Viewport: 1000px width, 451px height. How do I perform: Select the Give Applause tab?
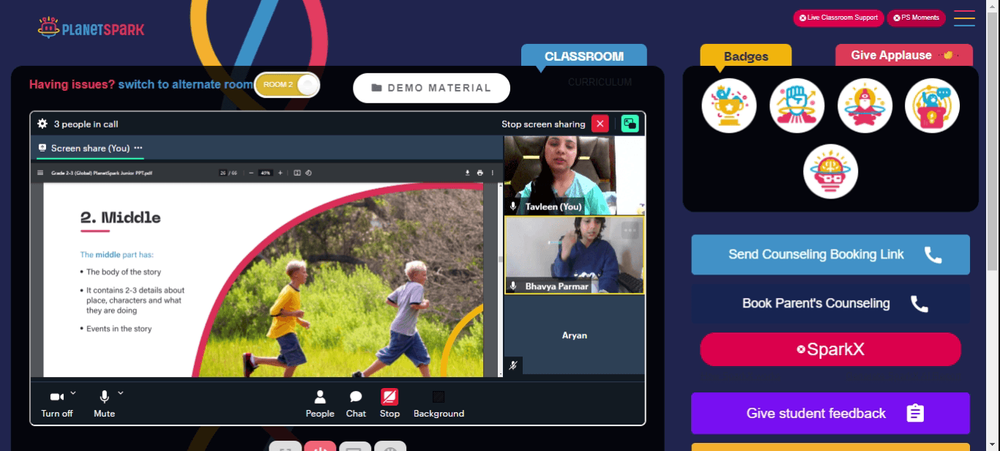(x=904, y=55)
